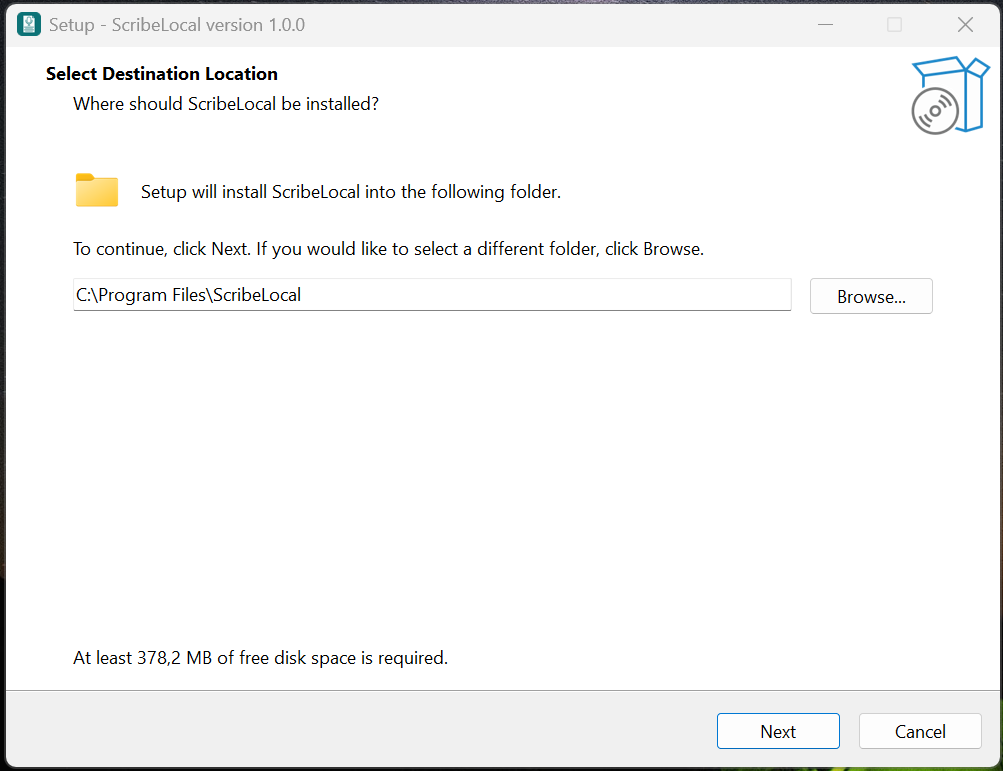The height and width of the screenshot is (771, 1003).
Task: Click the free disk space notice text
Action: point(259,657)
